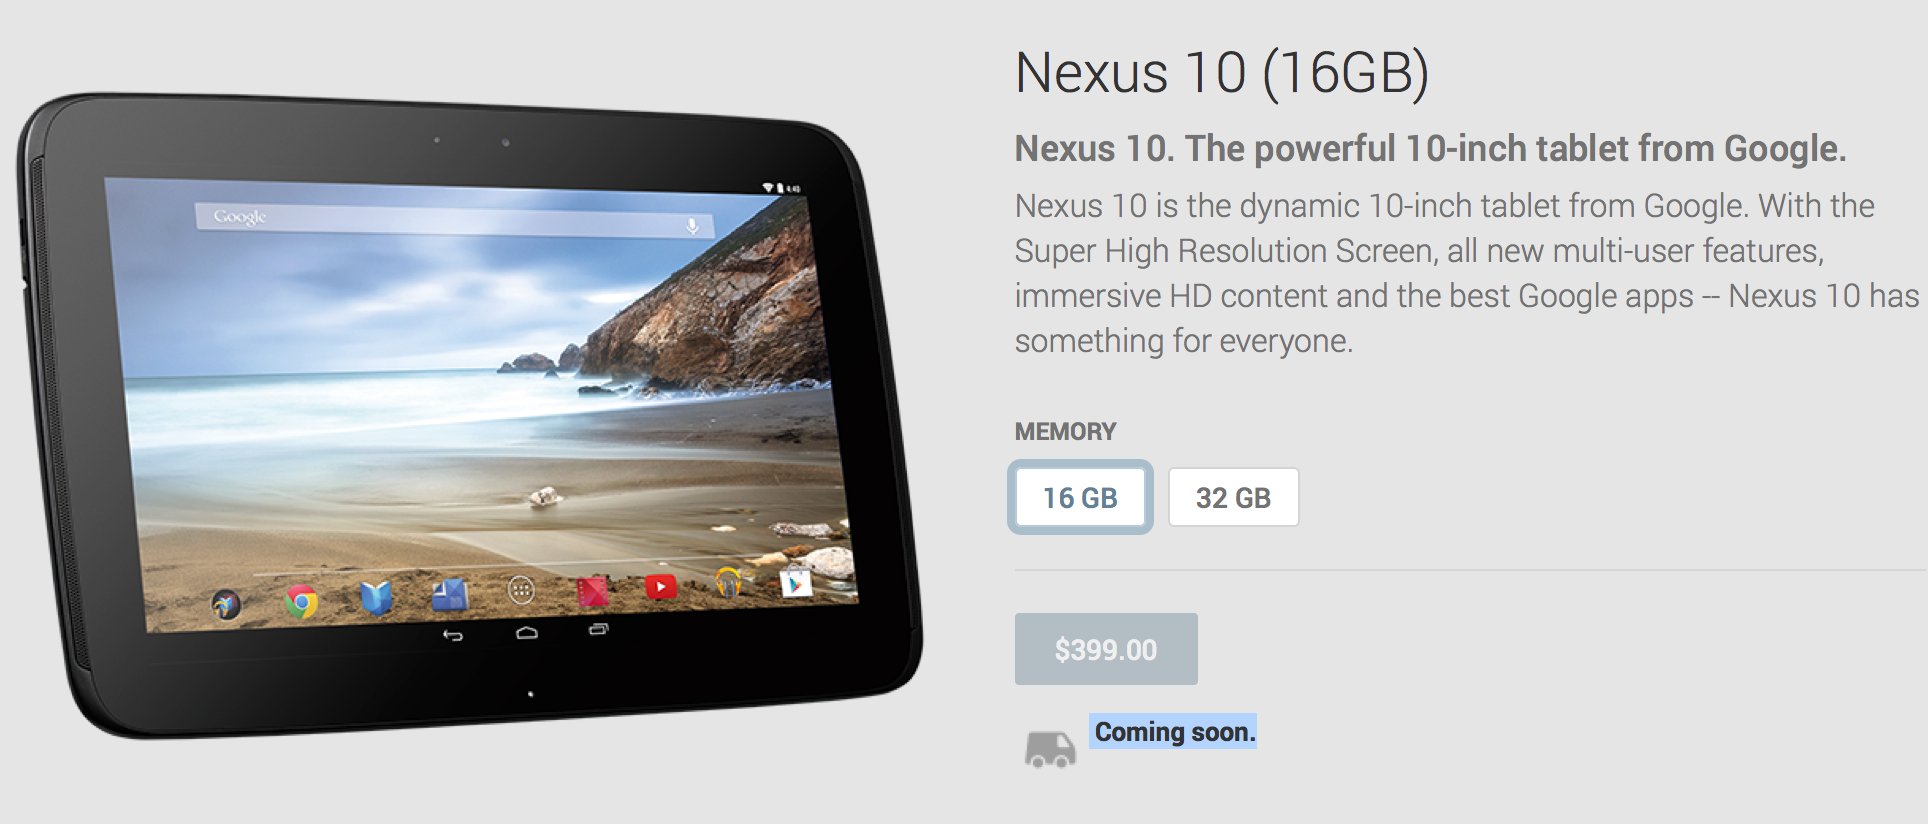Click the $399.00 price button
Screen dimensions: 1928x824
[1106, 649]
